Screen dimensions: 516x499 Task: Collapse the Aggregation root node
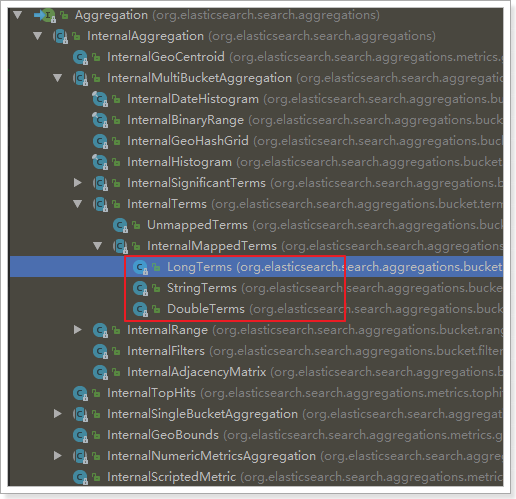click(18, 15)
